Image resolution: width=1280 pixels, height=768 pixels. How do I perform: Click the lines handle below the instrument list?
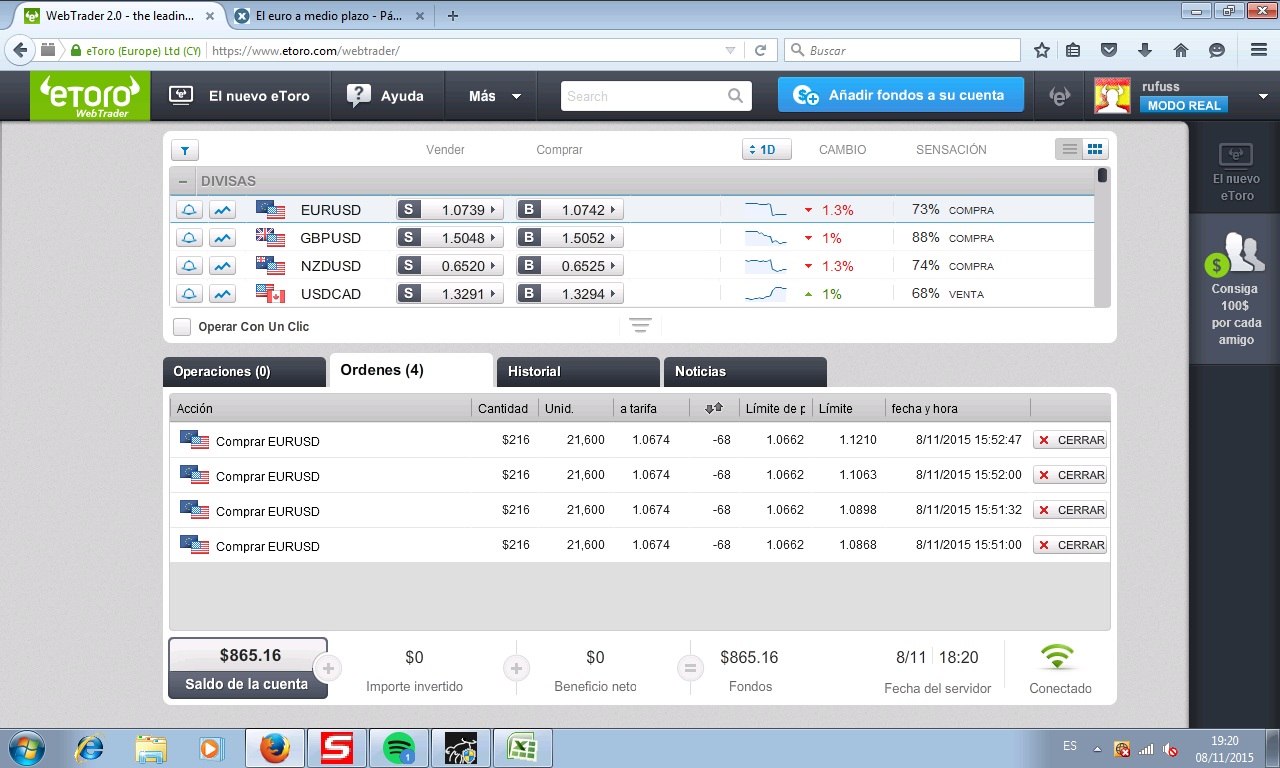[641, 326]
